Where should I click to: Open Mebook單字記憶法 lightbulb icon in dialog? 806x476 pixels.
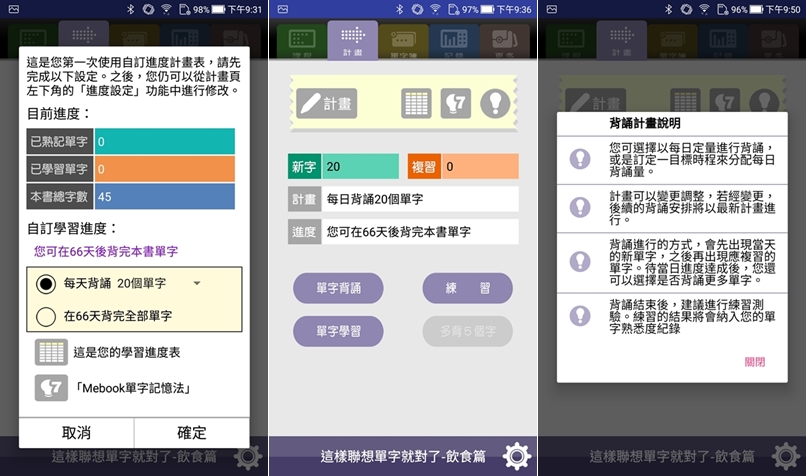click(51, 388)
